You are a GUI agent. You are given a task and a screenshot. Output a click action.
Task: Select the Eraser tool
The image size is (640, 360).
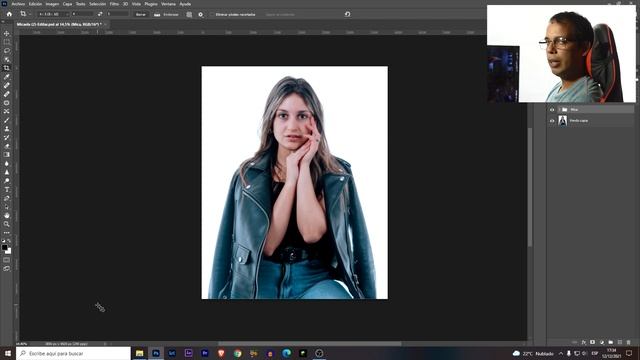pyautogui.click(x=7, y=146)
